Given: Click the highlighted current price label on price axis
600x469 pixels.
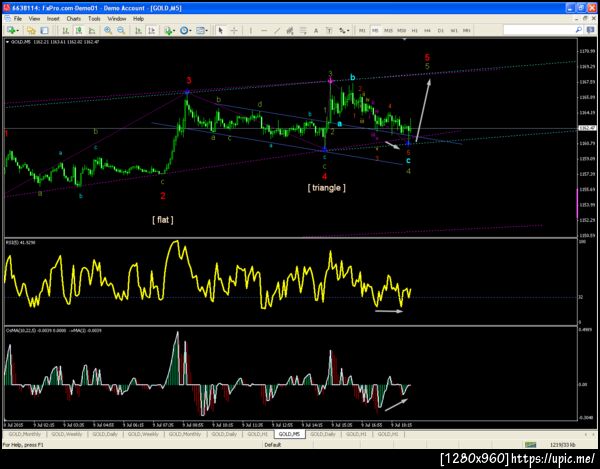Looking at the screenshot, I should click(587, 128).
